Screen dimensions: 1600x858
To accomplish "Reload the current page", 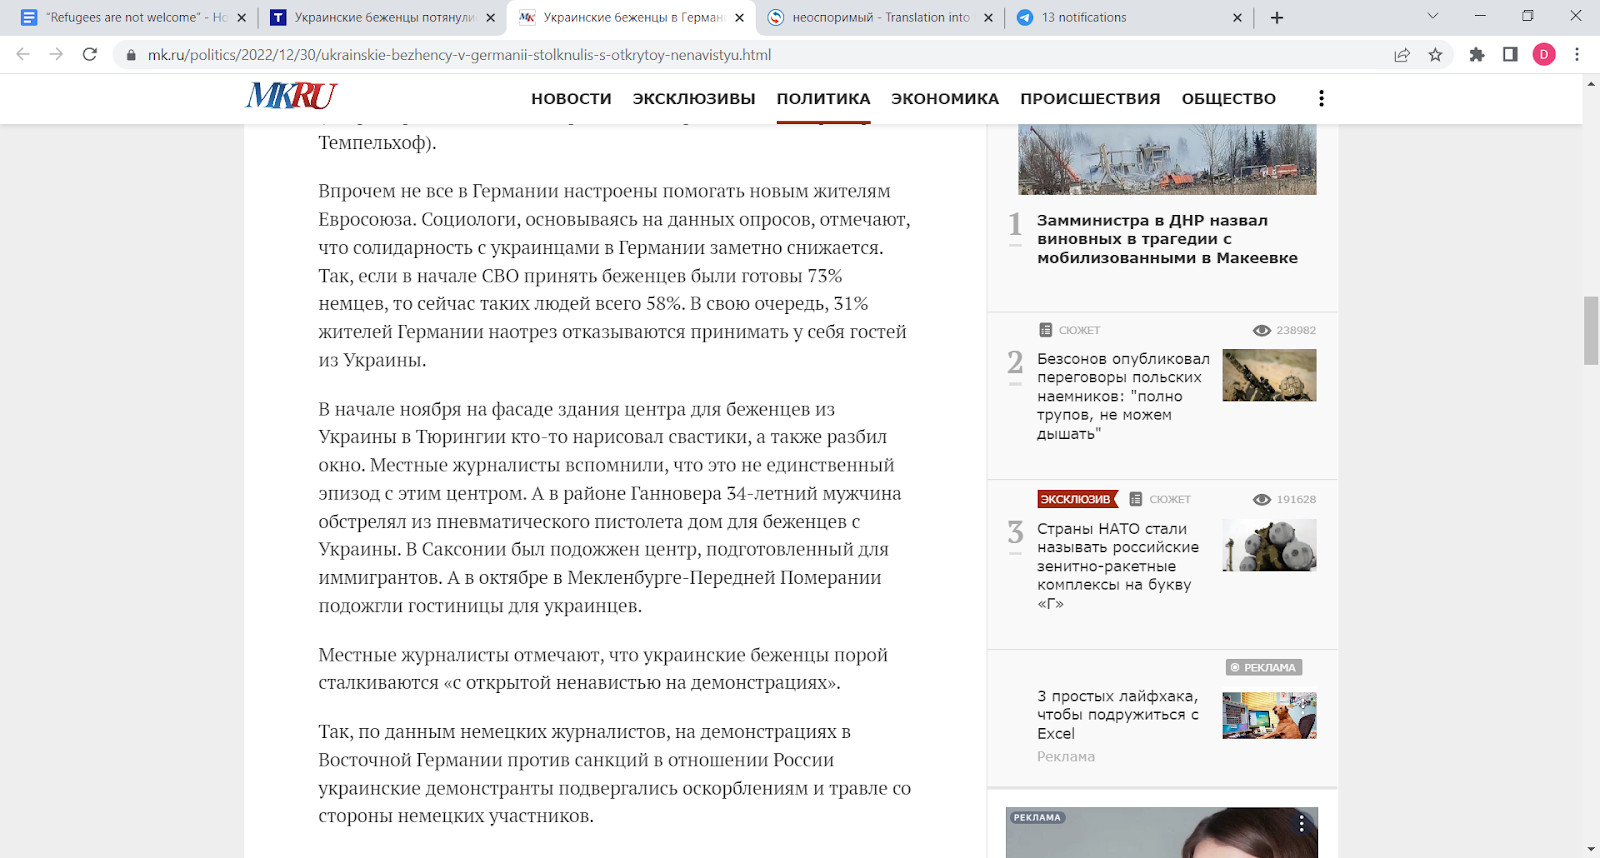I will click(x=90, y=54).
